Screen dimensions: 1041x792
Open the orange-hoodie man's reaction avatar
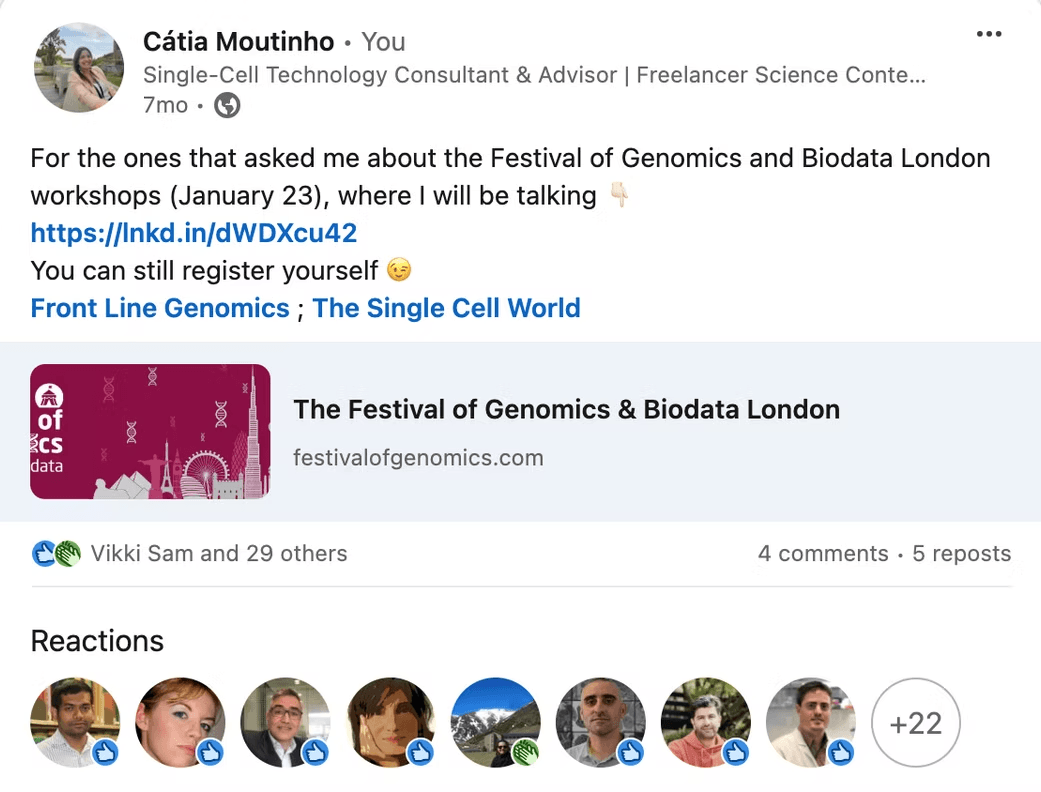click(706, 722)
